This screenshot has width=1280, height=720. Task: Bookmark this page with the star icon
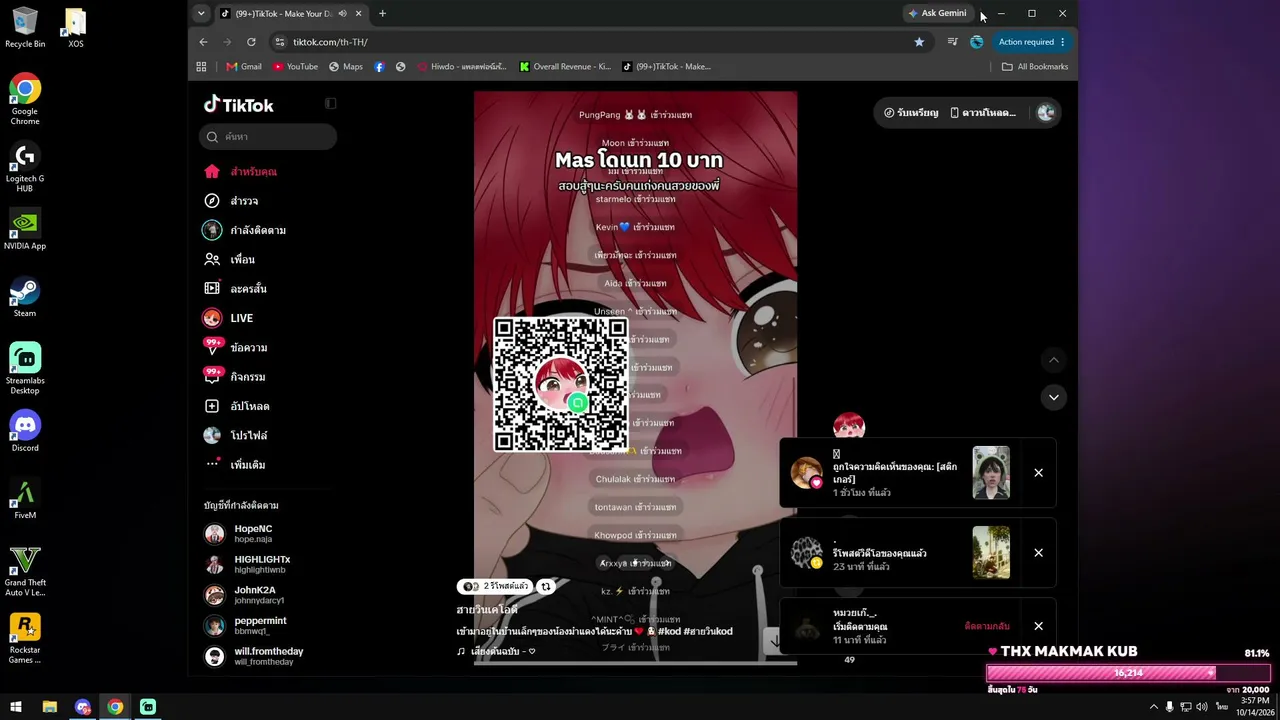point(919,42)
